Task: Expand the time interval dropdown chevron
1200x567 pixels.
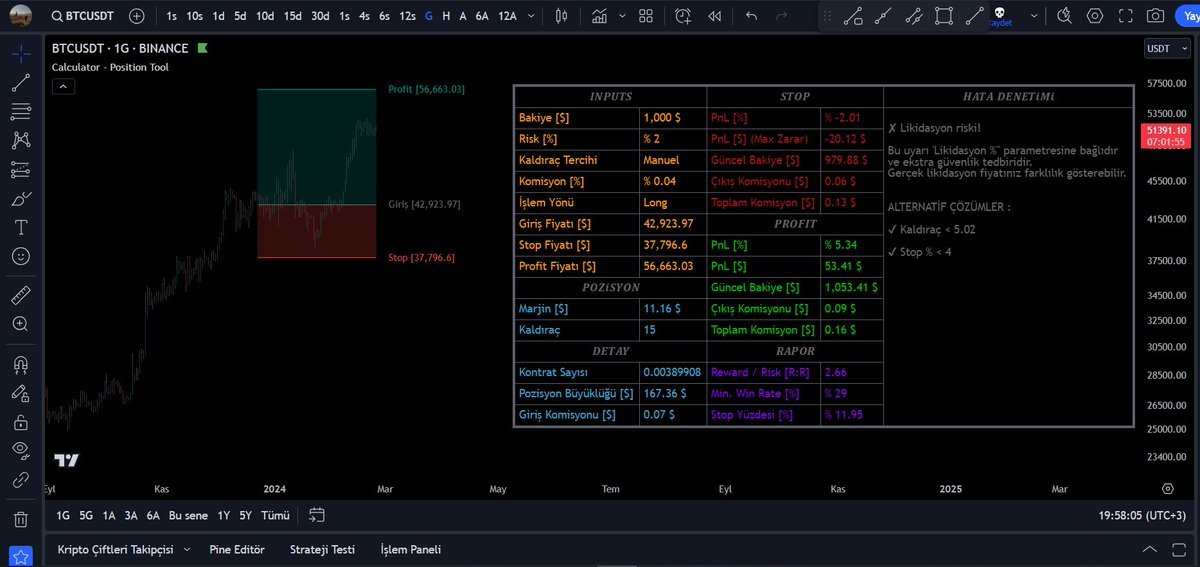Action: point(530,16)
